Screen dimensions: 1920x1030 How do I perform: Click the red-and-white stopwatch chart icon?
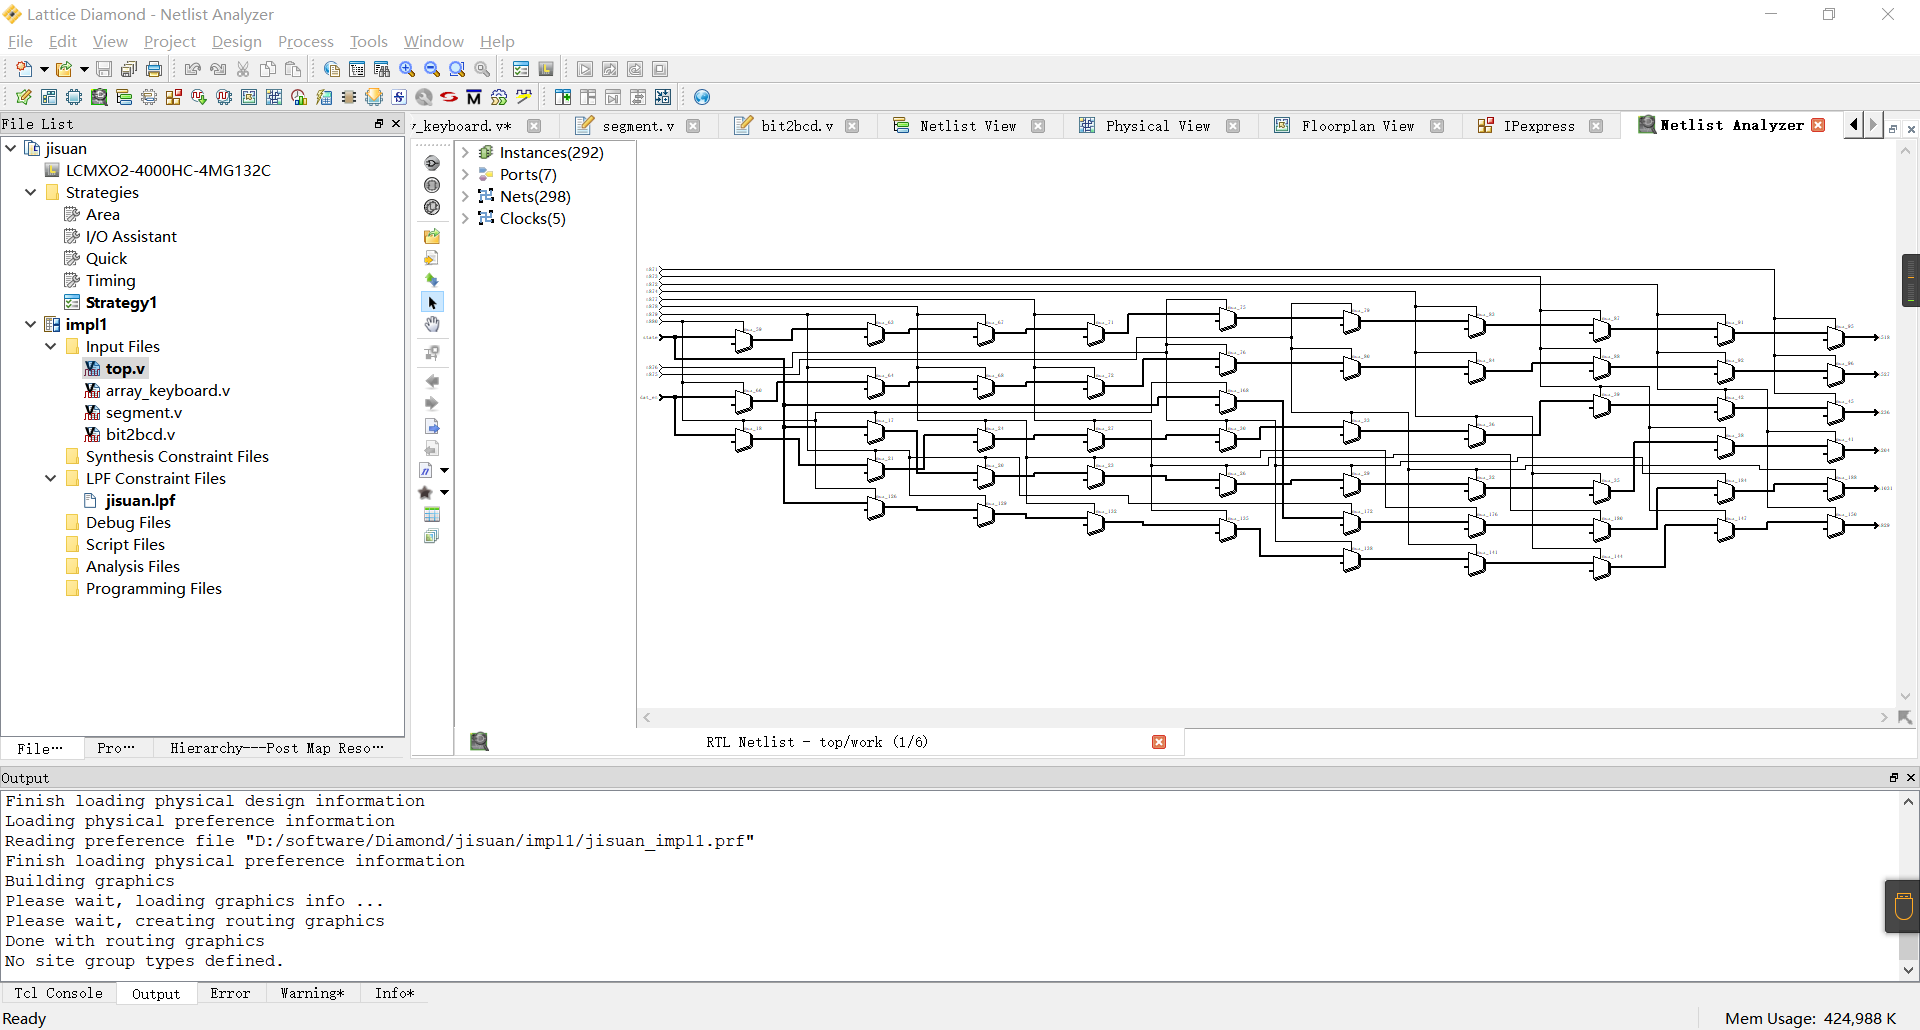coord(299,97)
